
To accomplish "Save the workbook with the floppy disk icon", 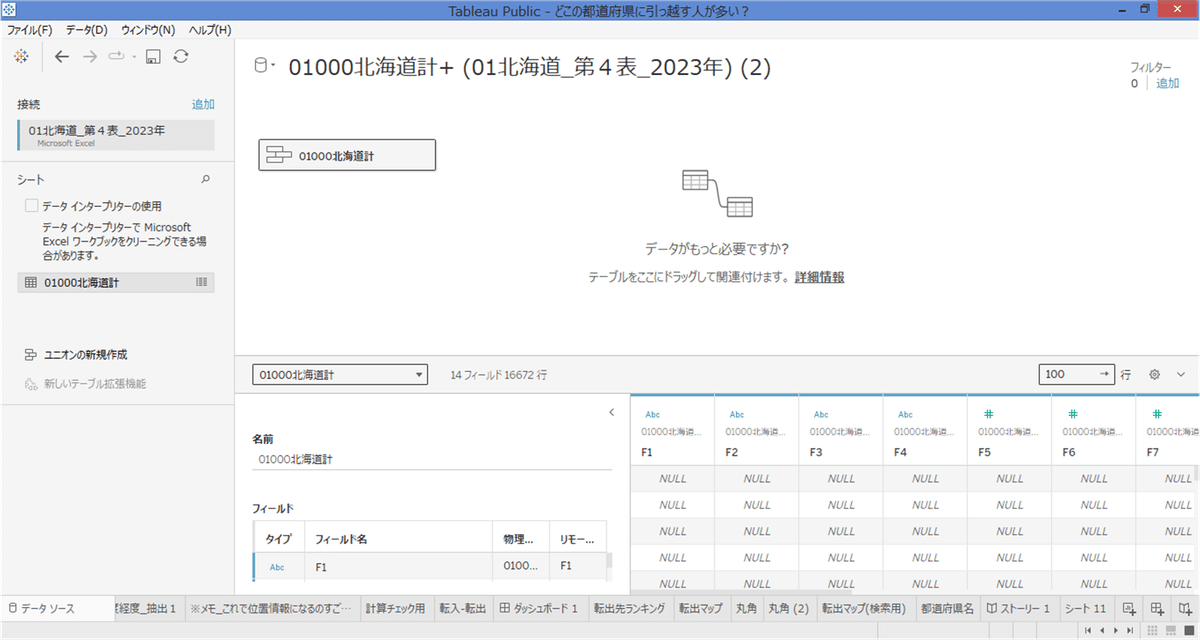I will 154,57.
